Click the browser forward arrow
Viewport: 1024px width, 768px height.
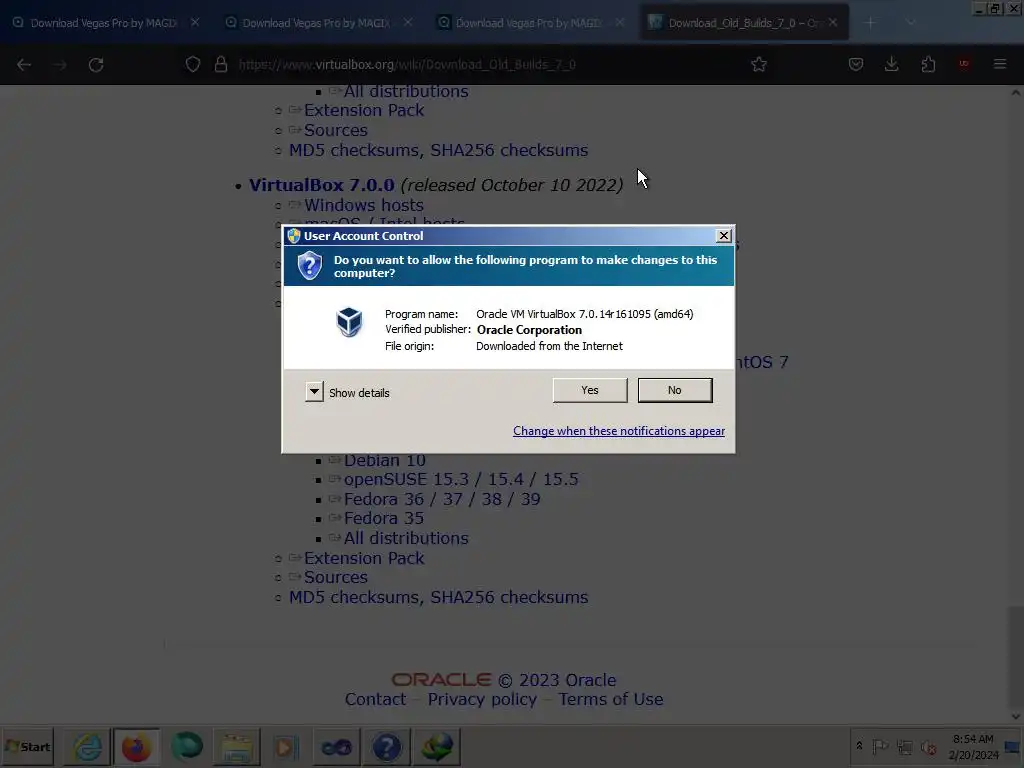click(x=60, y=65)
